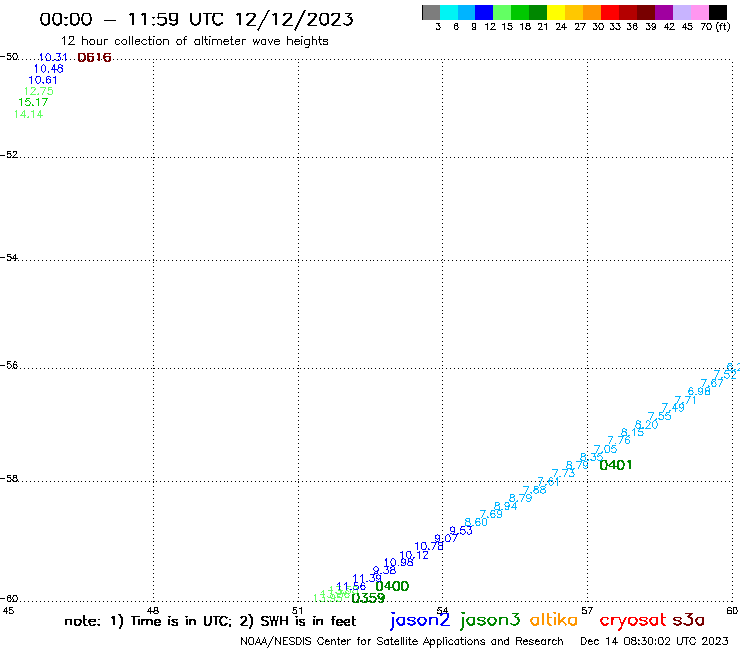This screenshot has width=740, height=650.
Task: Click the lavender legend color swatch
Action: (x=682, y=13)
